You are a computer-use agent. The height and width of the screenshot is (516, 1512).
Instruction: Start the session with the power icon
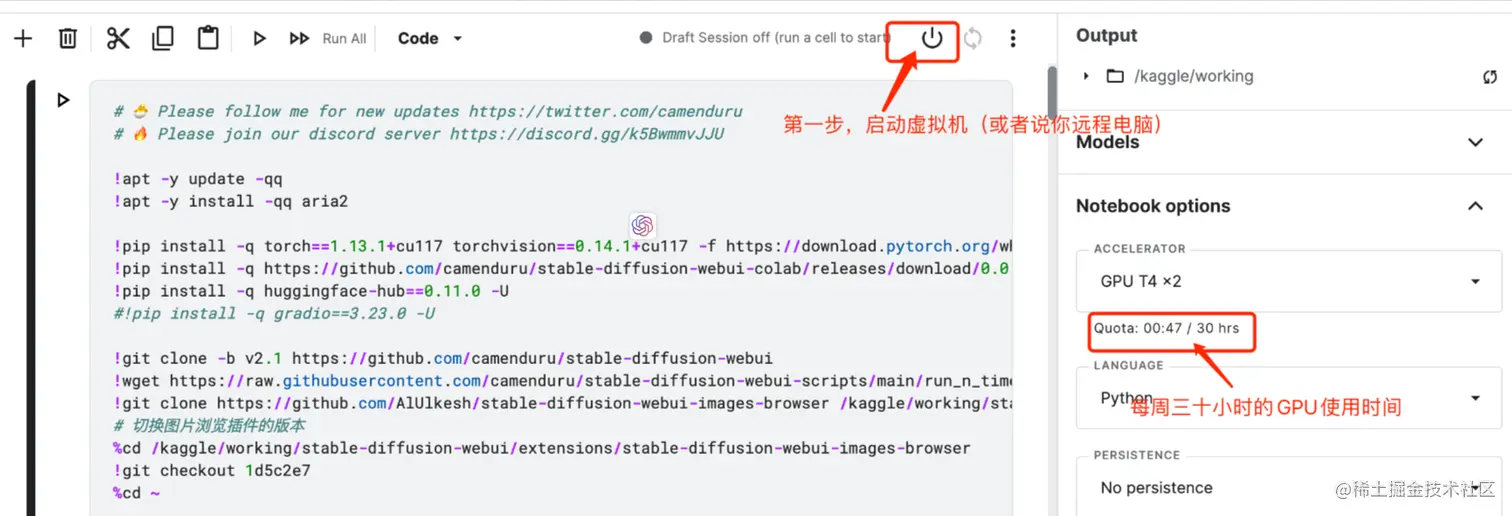(931, 39)
